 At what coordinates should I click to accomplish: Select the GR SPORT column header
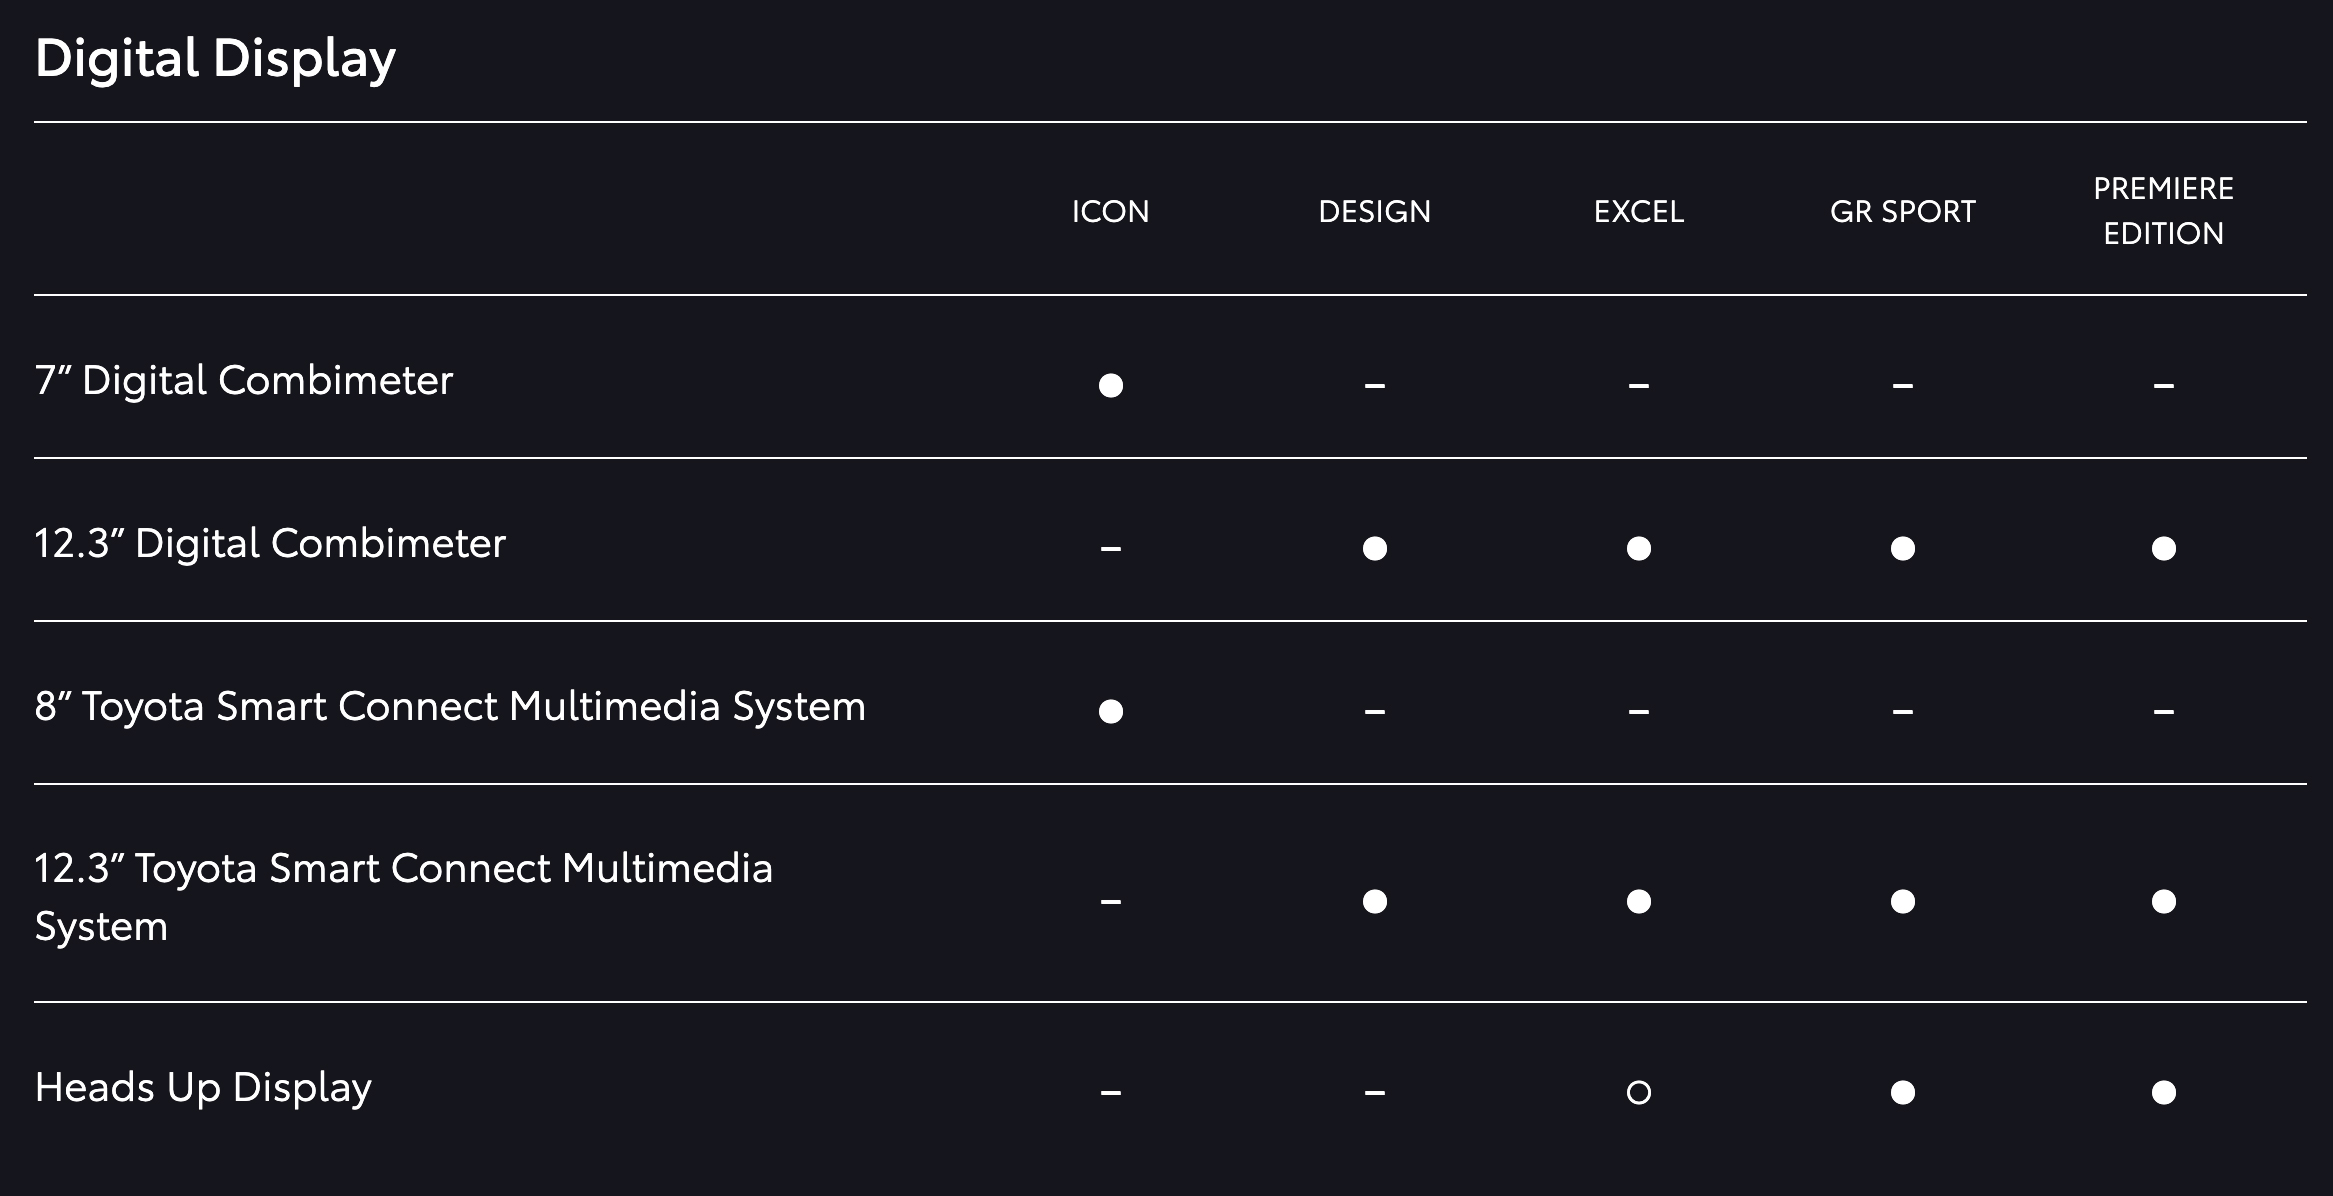[1902, 212]
